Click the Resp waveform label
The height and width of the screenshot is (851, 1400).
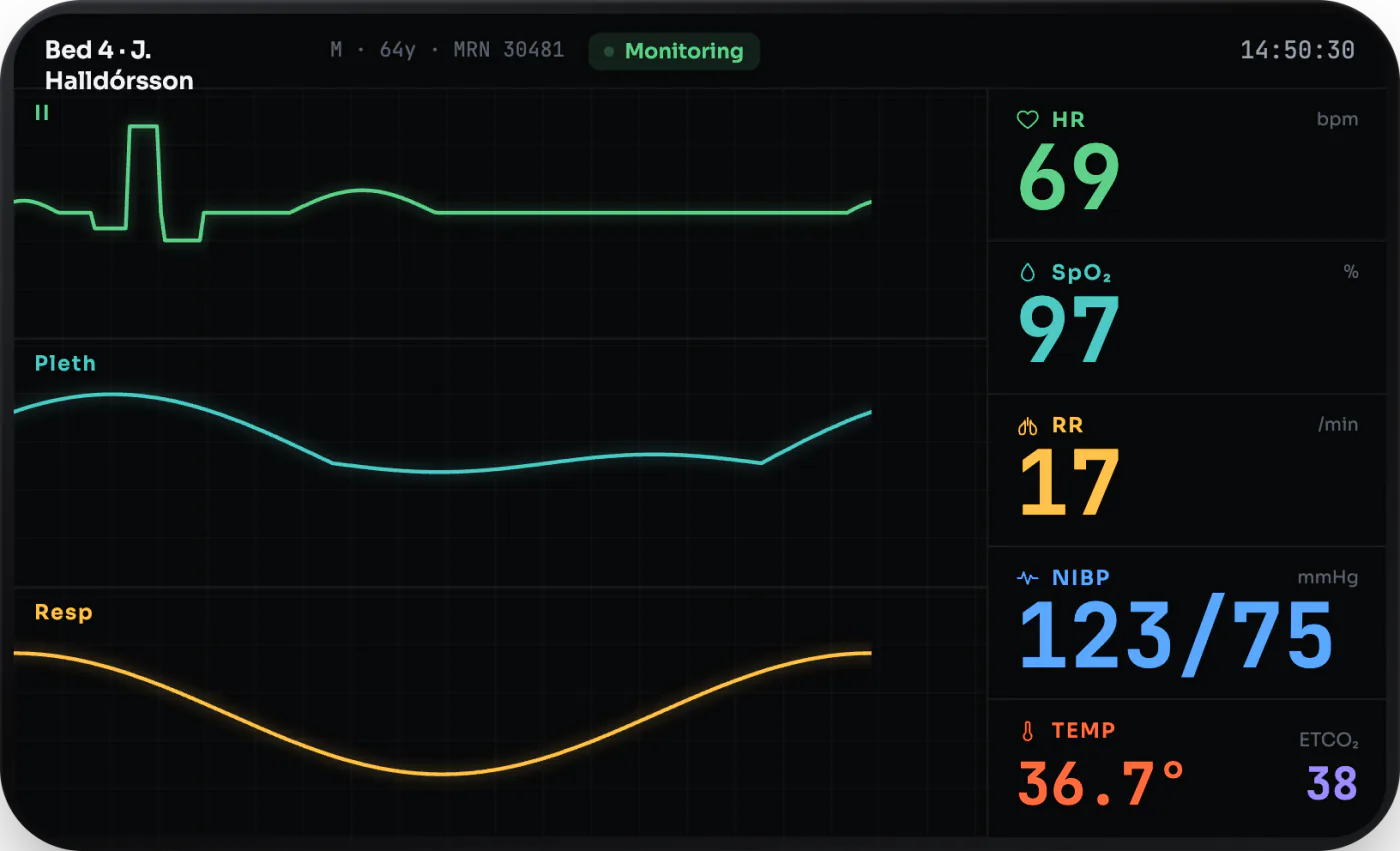tap(63, 612)
